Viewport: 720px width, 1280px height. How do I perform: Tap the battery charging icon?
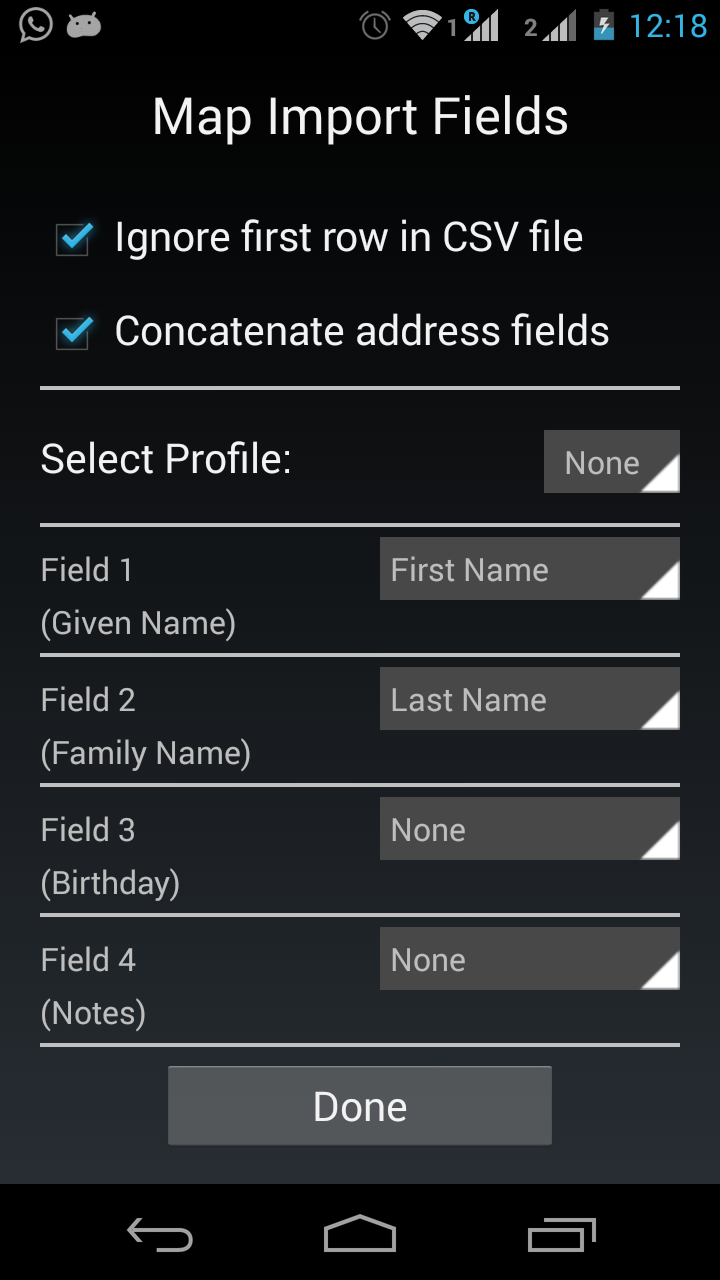pos(603,25)
